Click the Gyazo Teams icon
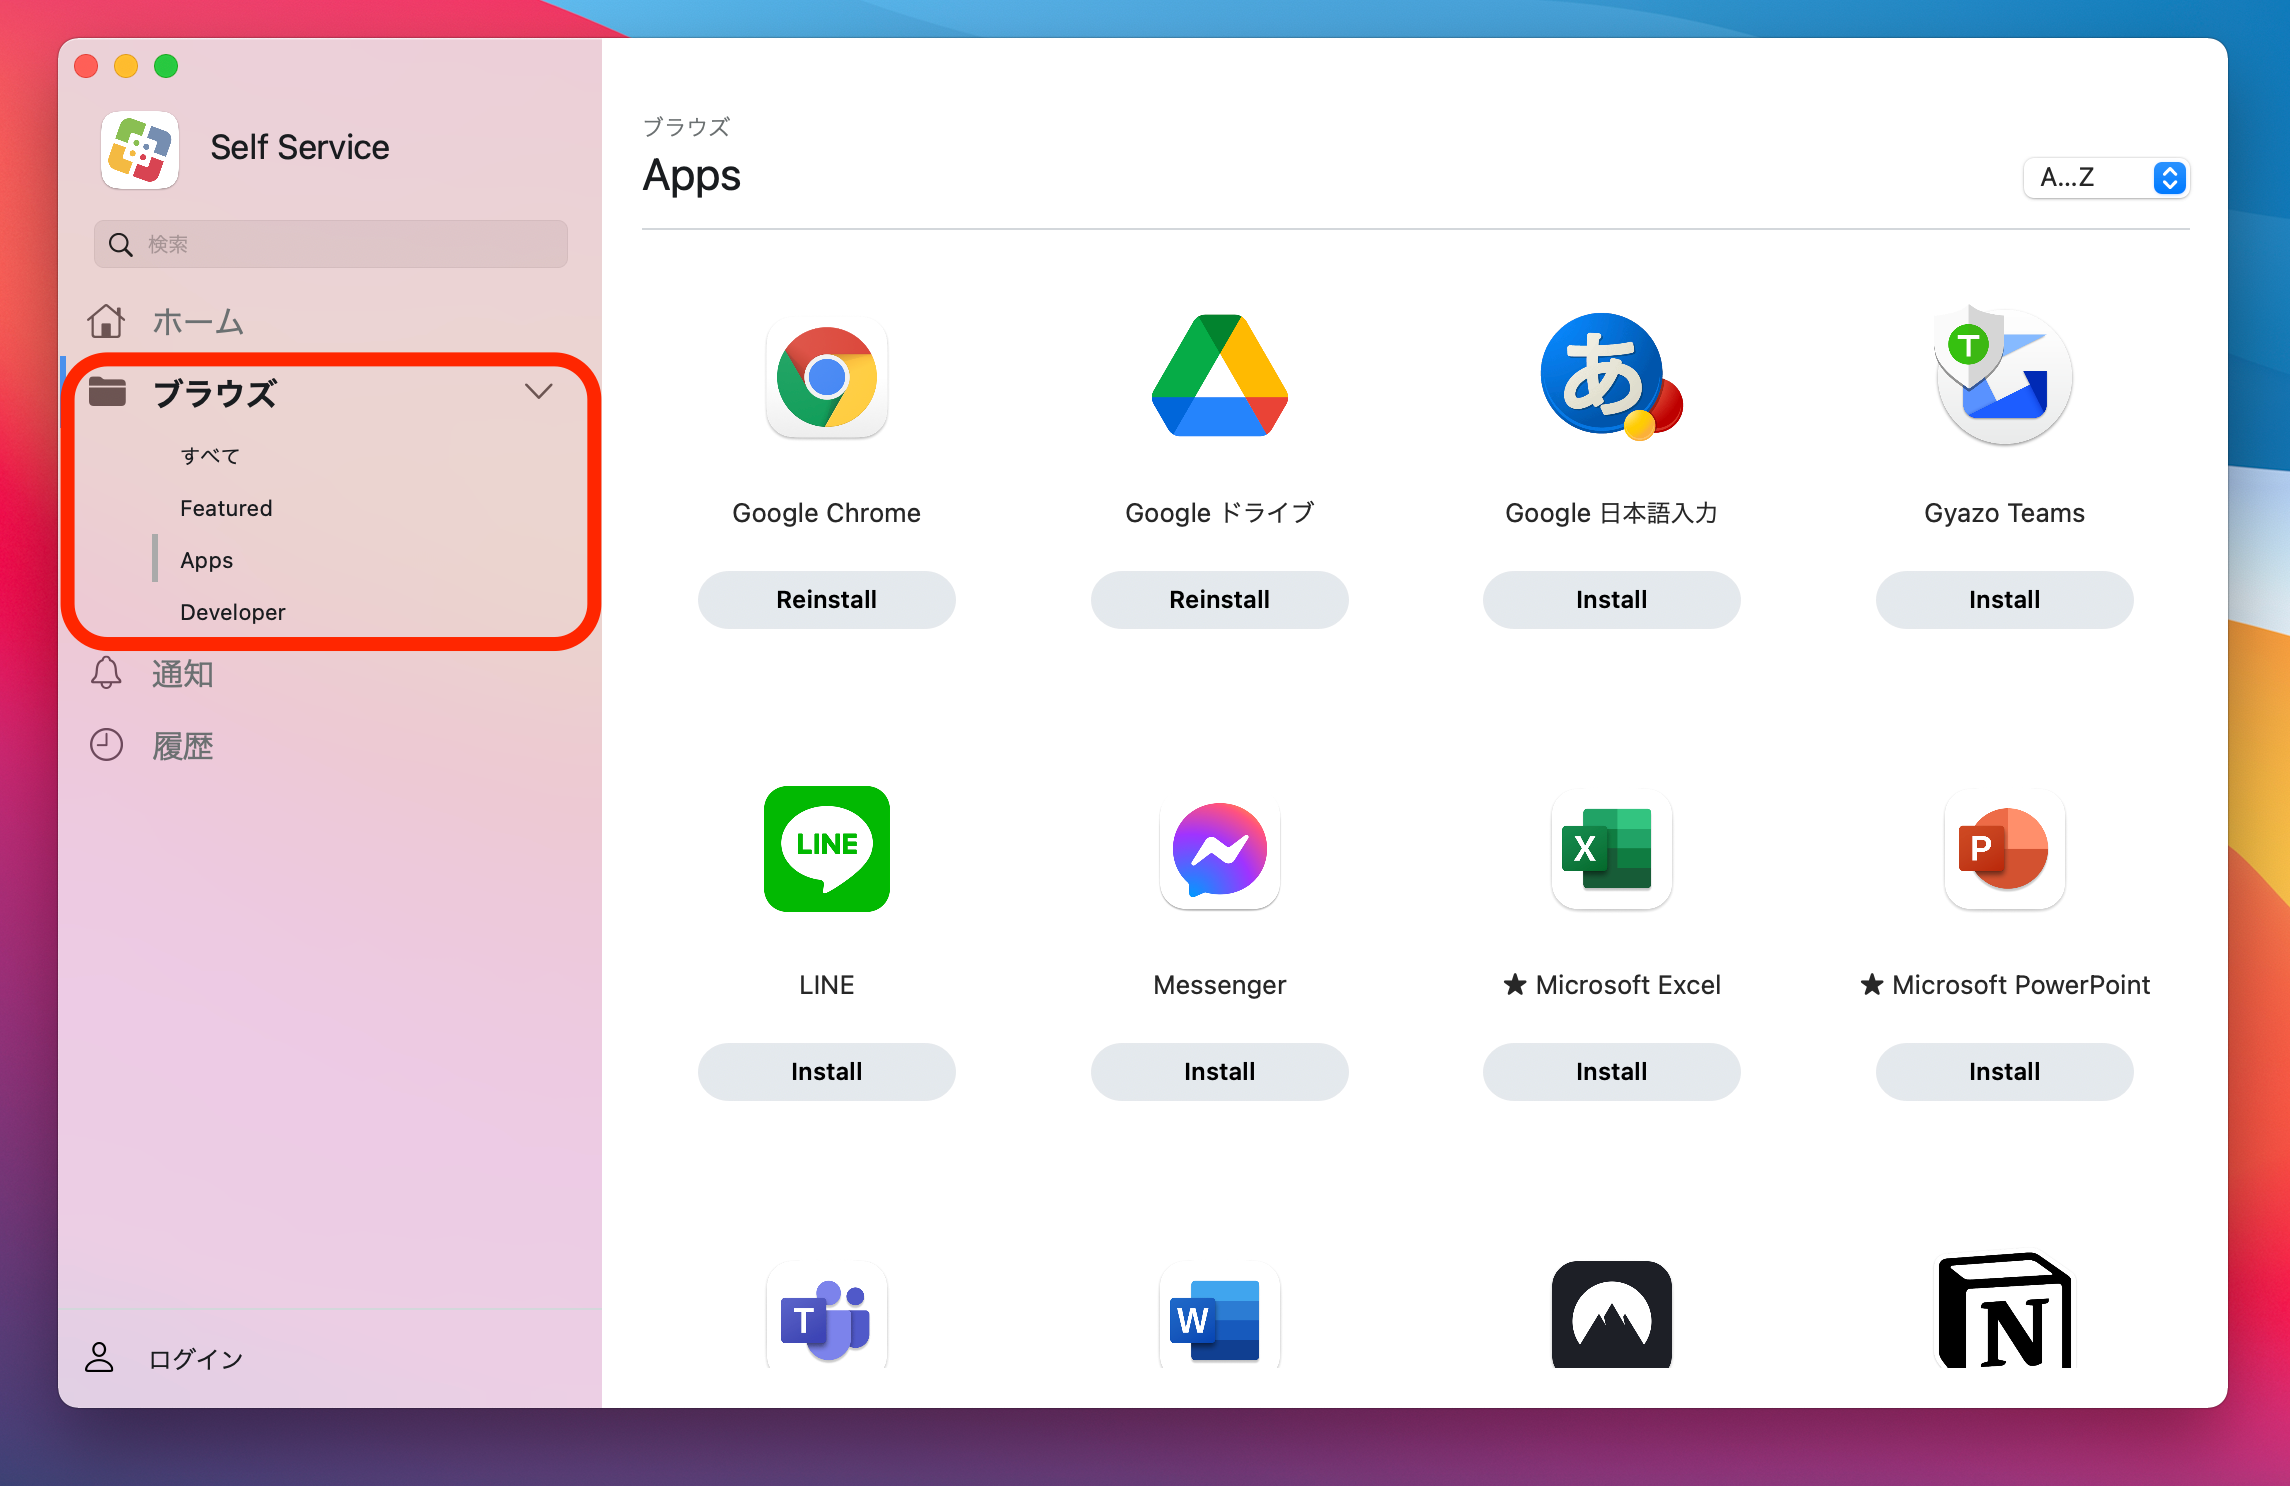 pos(2003,378)
